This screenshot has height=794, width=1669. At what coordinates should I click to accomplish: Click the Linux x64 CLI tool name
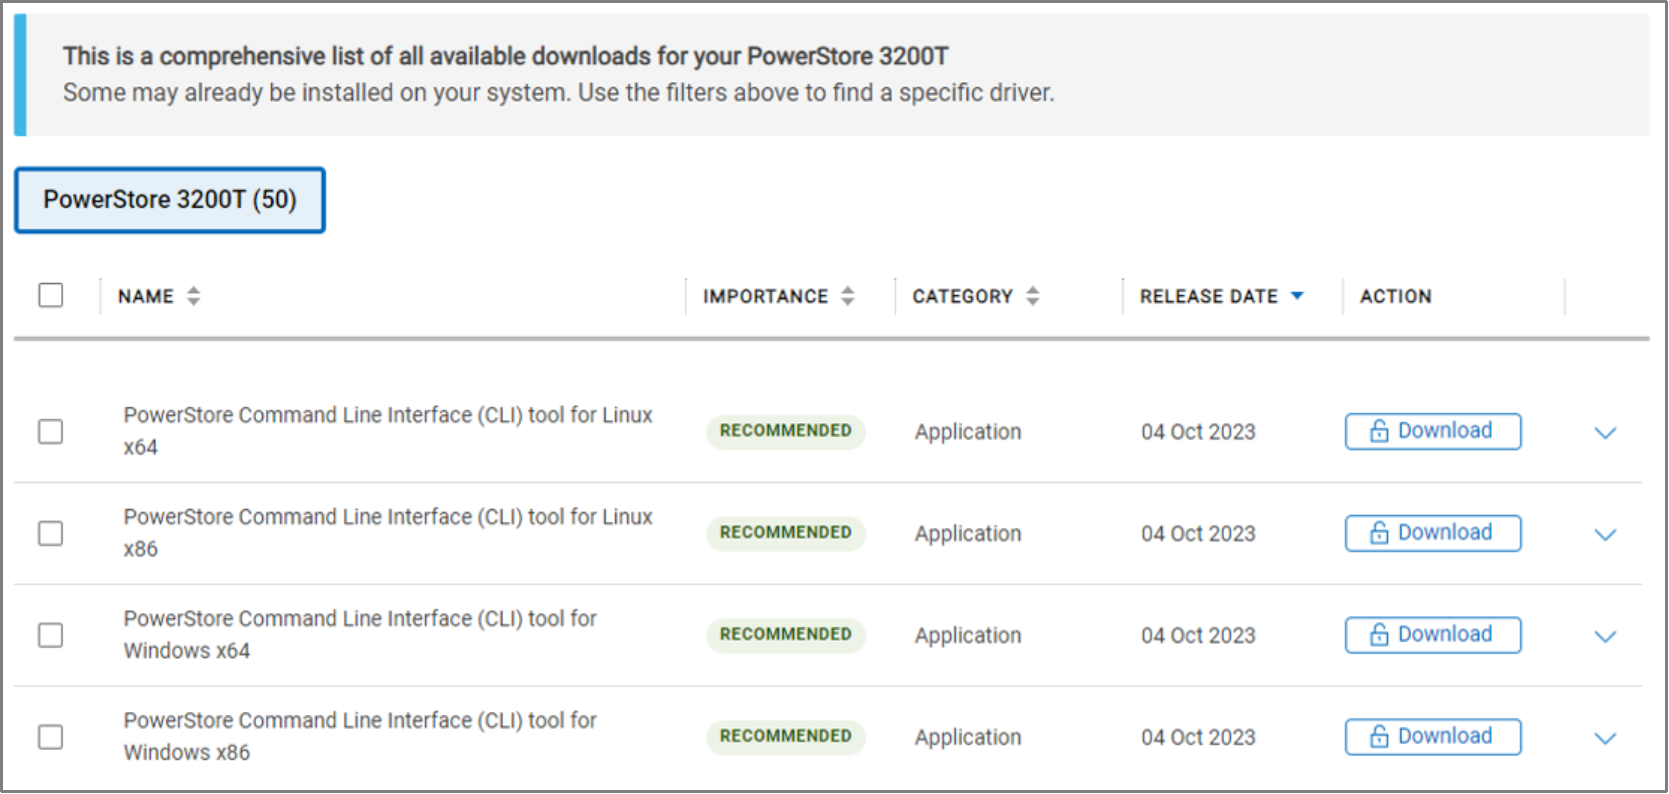[x=388, y=431]
